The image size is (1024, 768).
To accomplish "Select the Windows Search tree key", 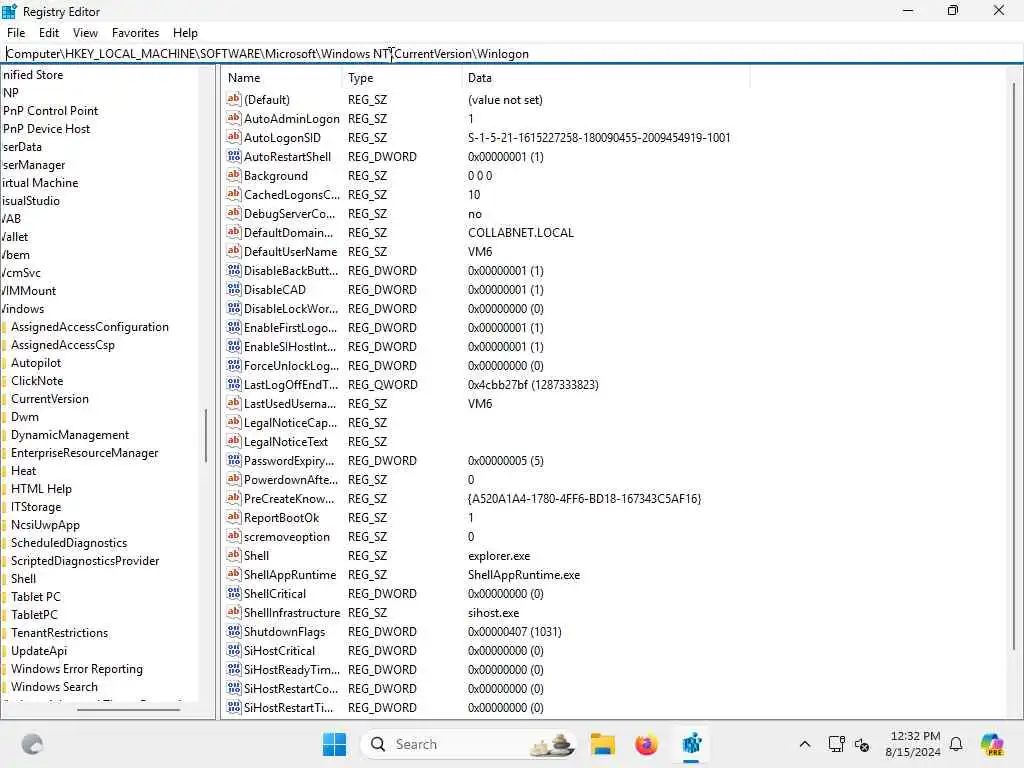I will tap(54, 686).
